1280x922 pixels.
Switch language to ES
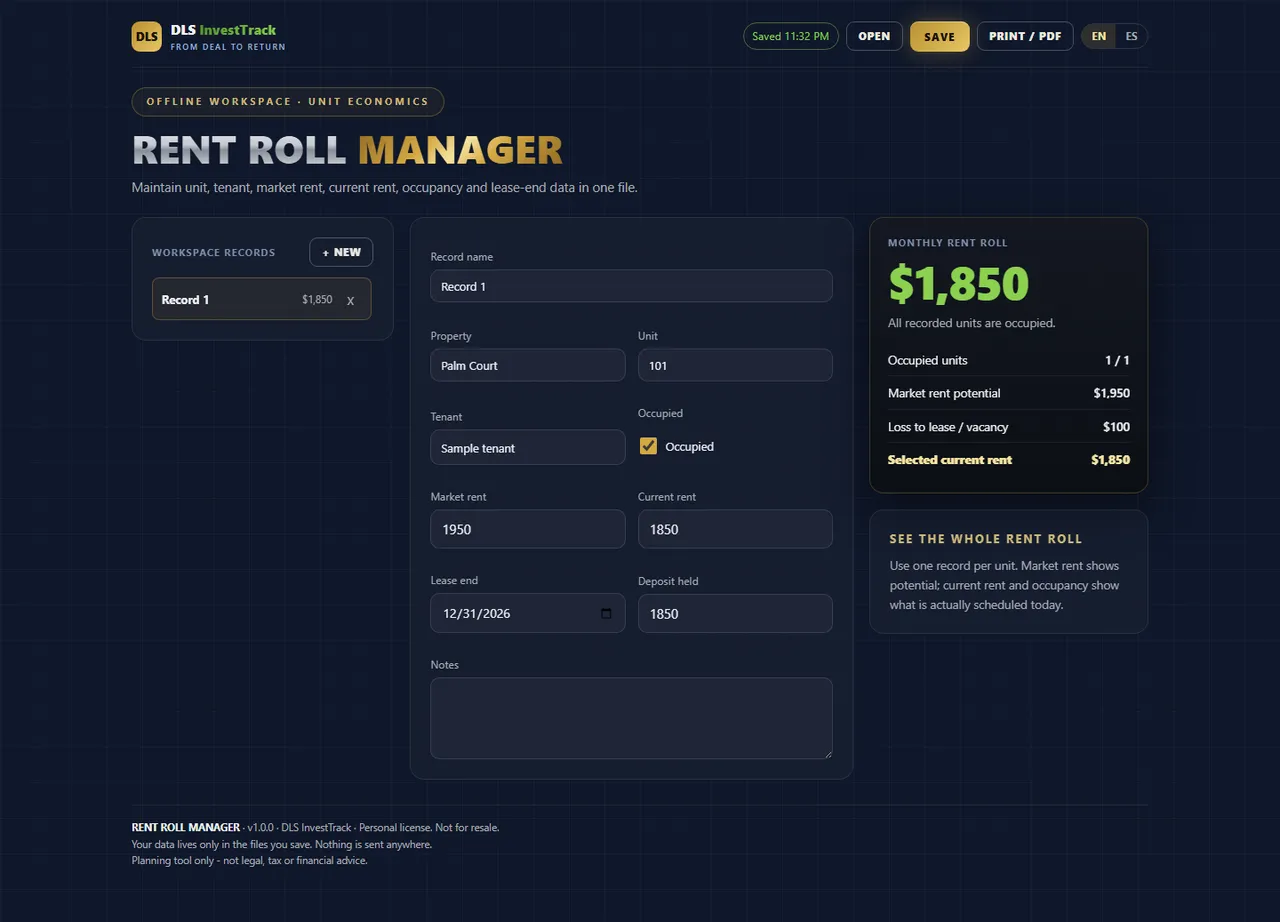click(1131, 36)
